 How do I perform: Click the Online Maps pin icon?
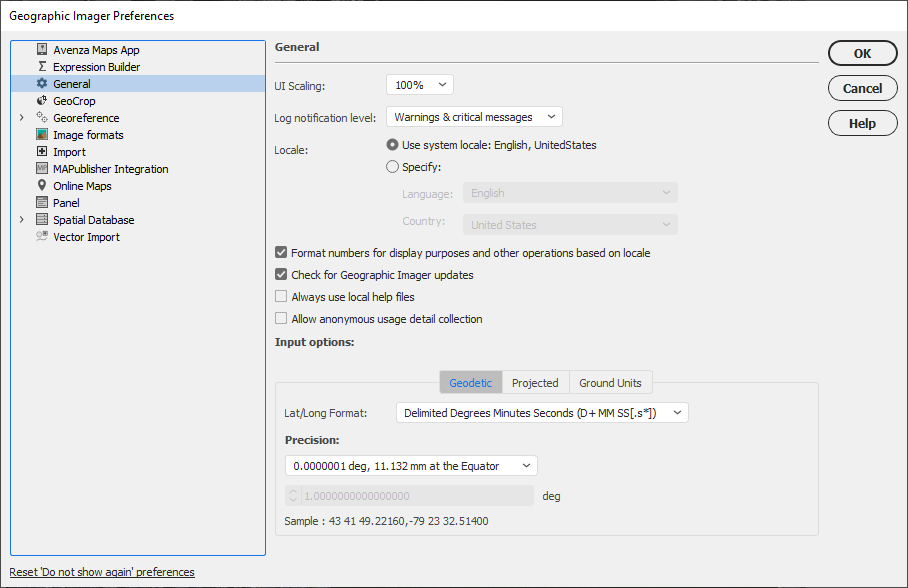(42, 185)
